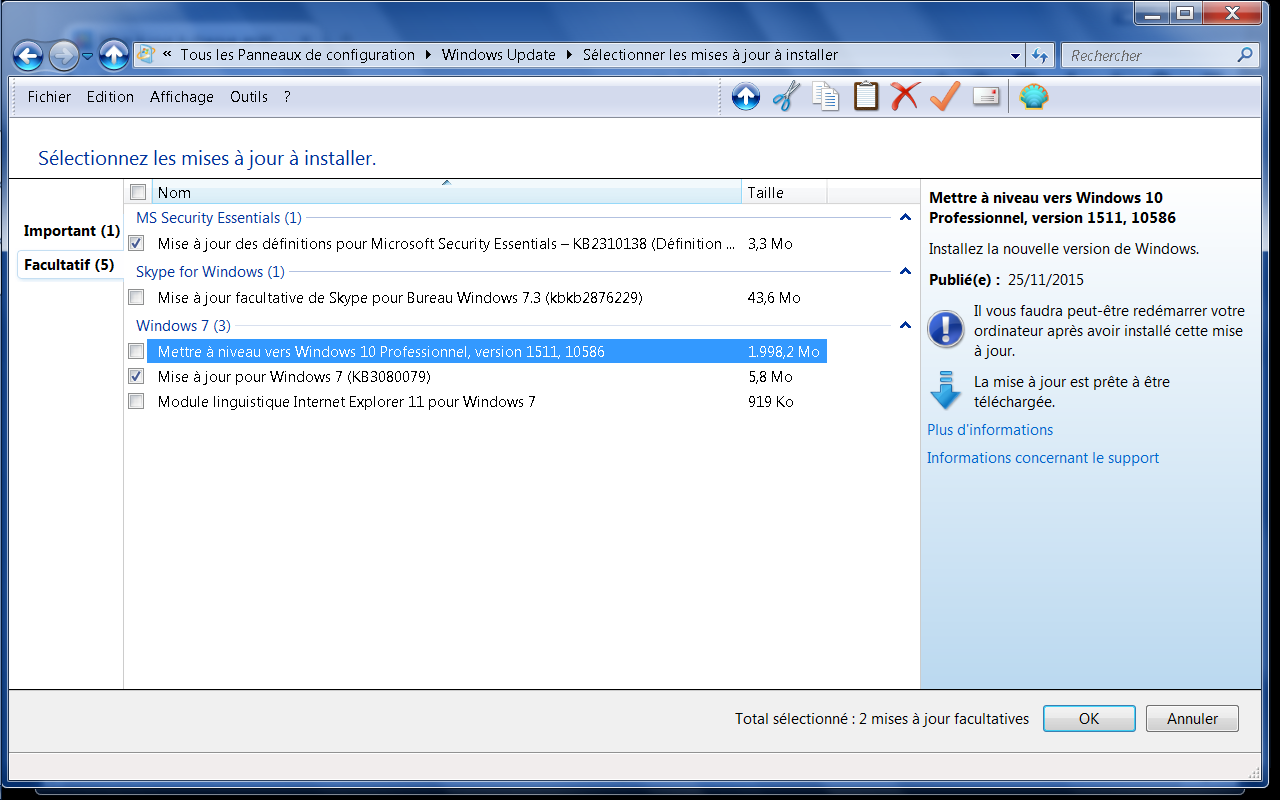Click the Up button beside the address bar

point(114,55)
